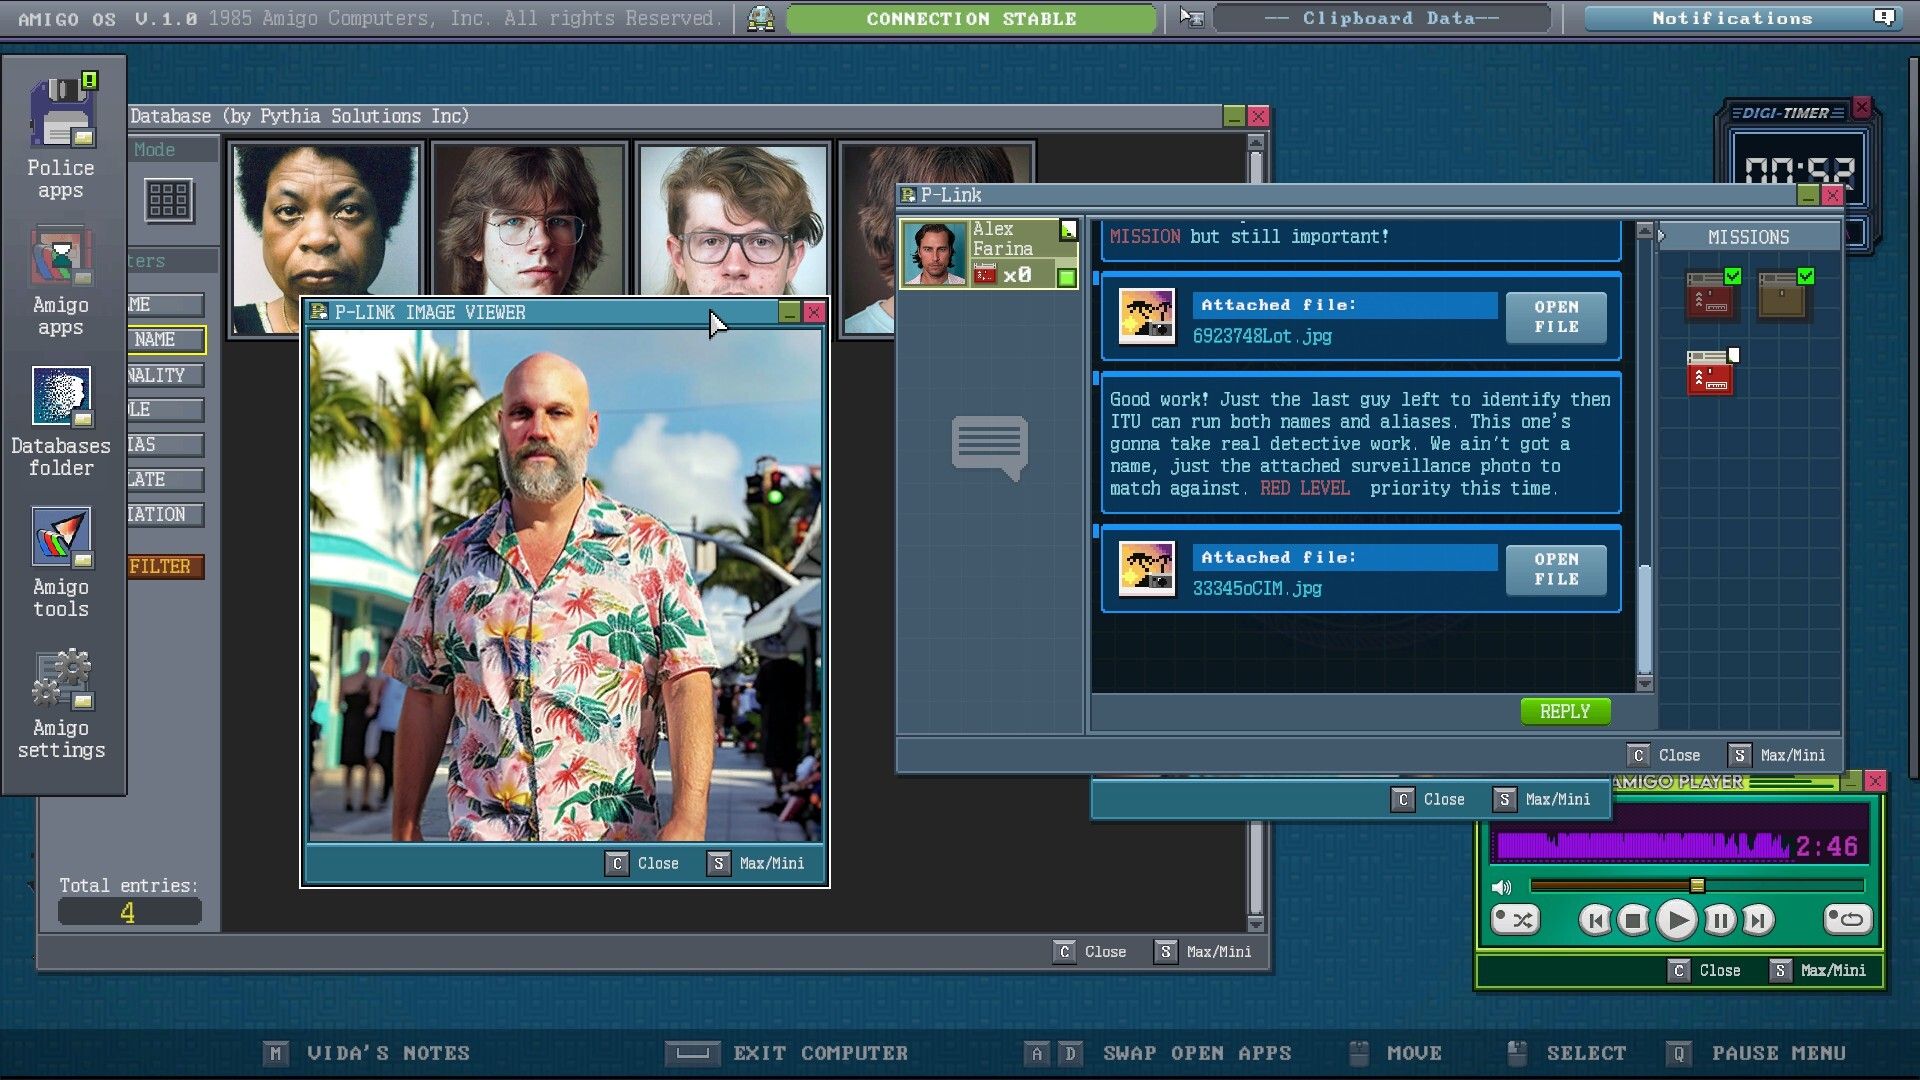Image resolution: width=1920 pixels, height=1080 pixels.
Task: Toggle repeat in Amigo Player
Action: tap(1847, 920)
